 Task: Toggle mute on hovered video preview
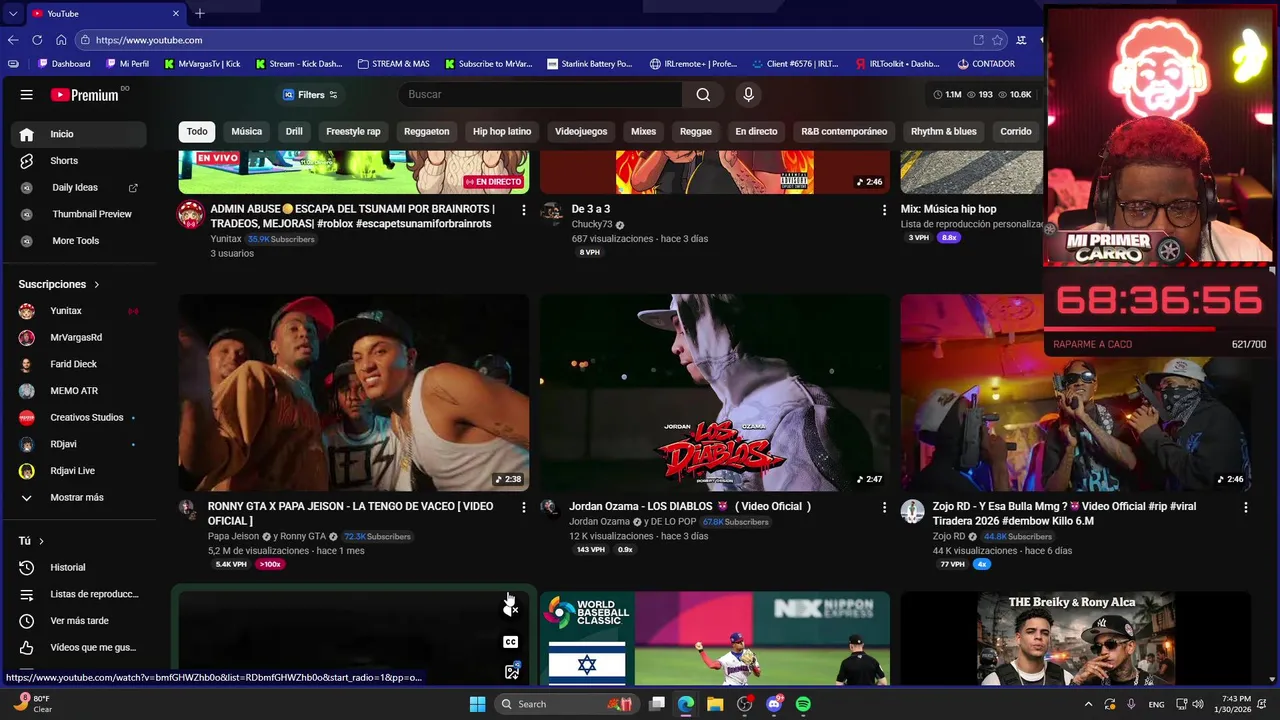coord(511,609)
